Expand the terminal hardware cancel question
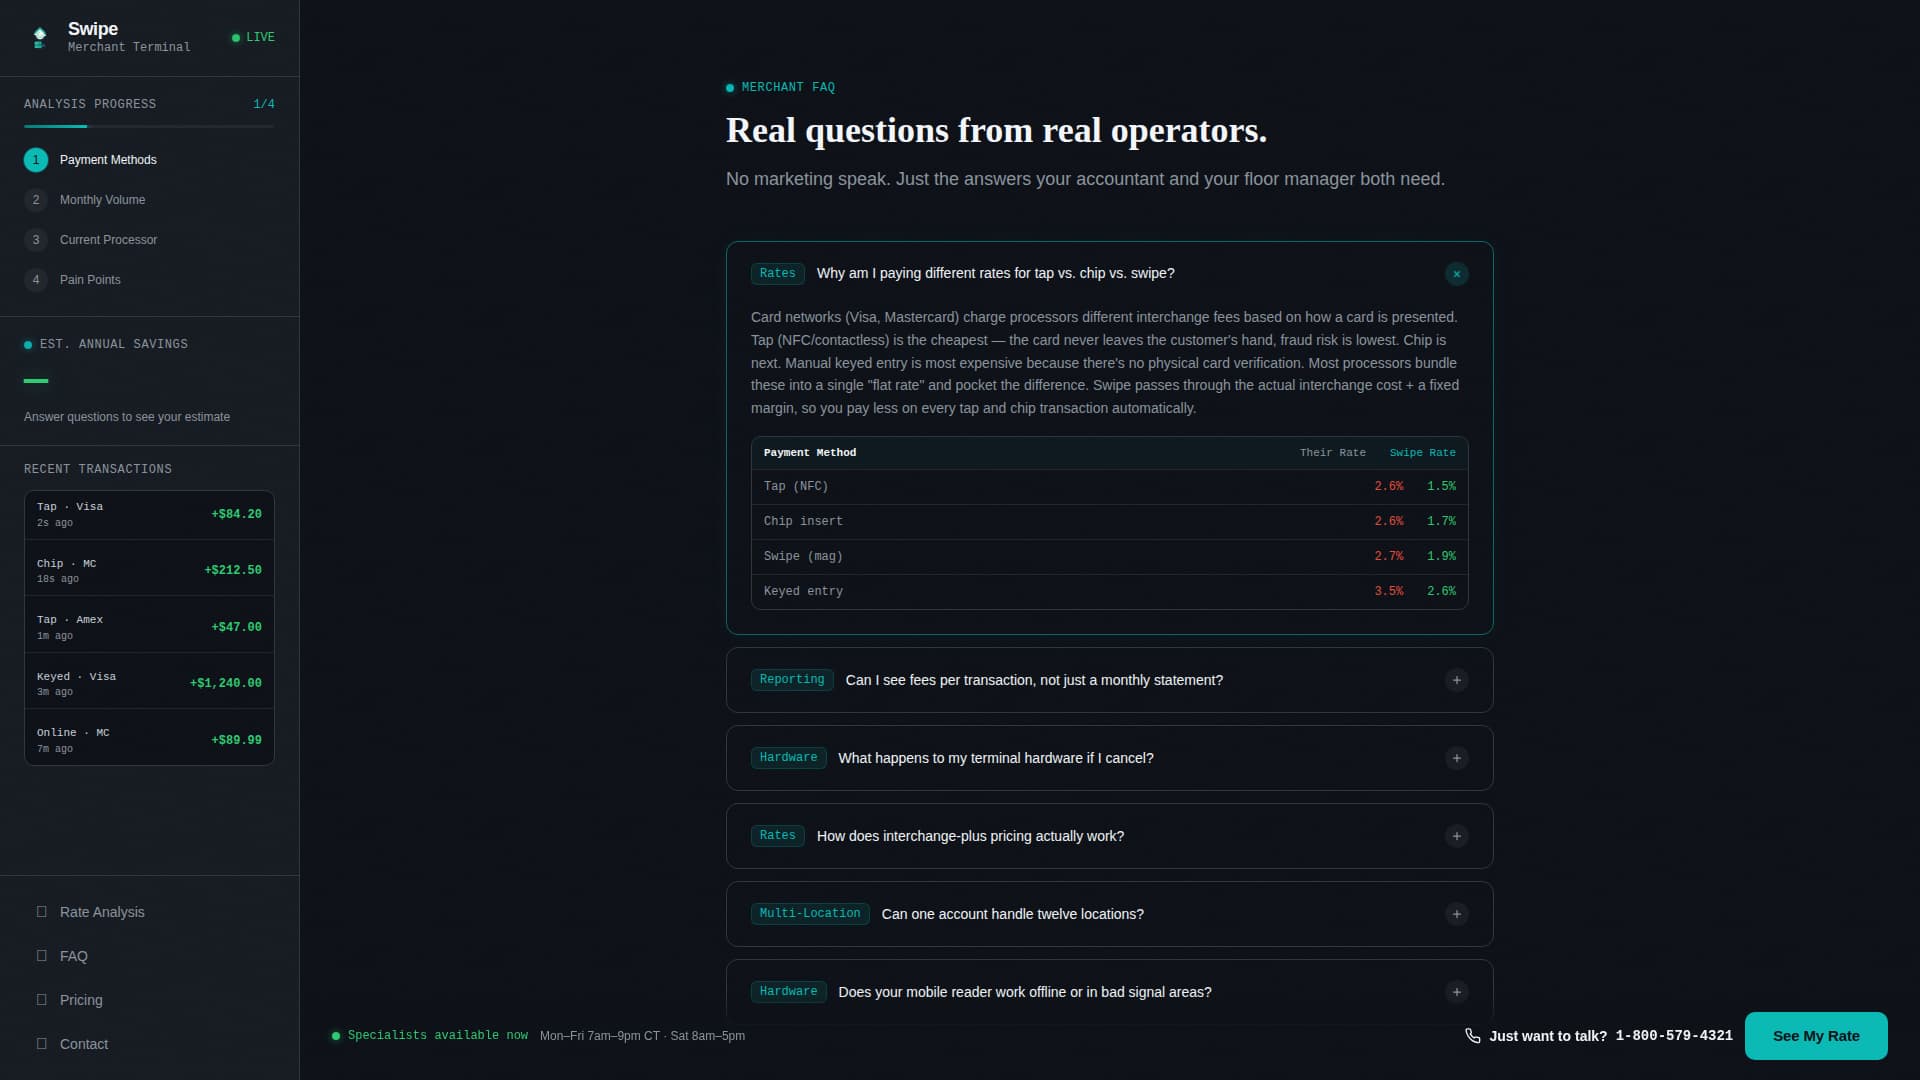 1109,758
